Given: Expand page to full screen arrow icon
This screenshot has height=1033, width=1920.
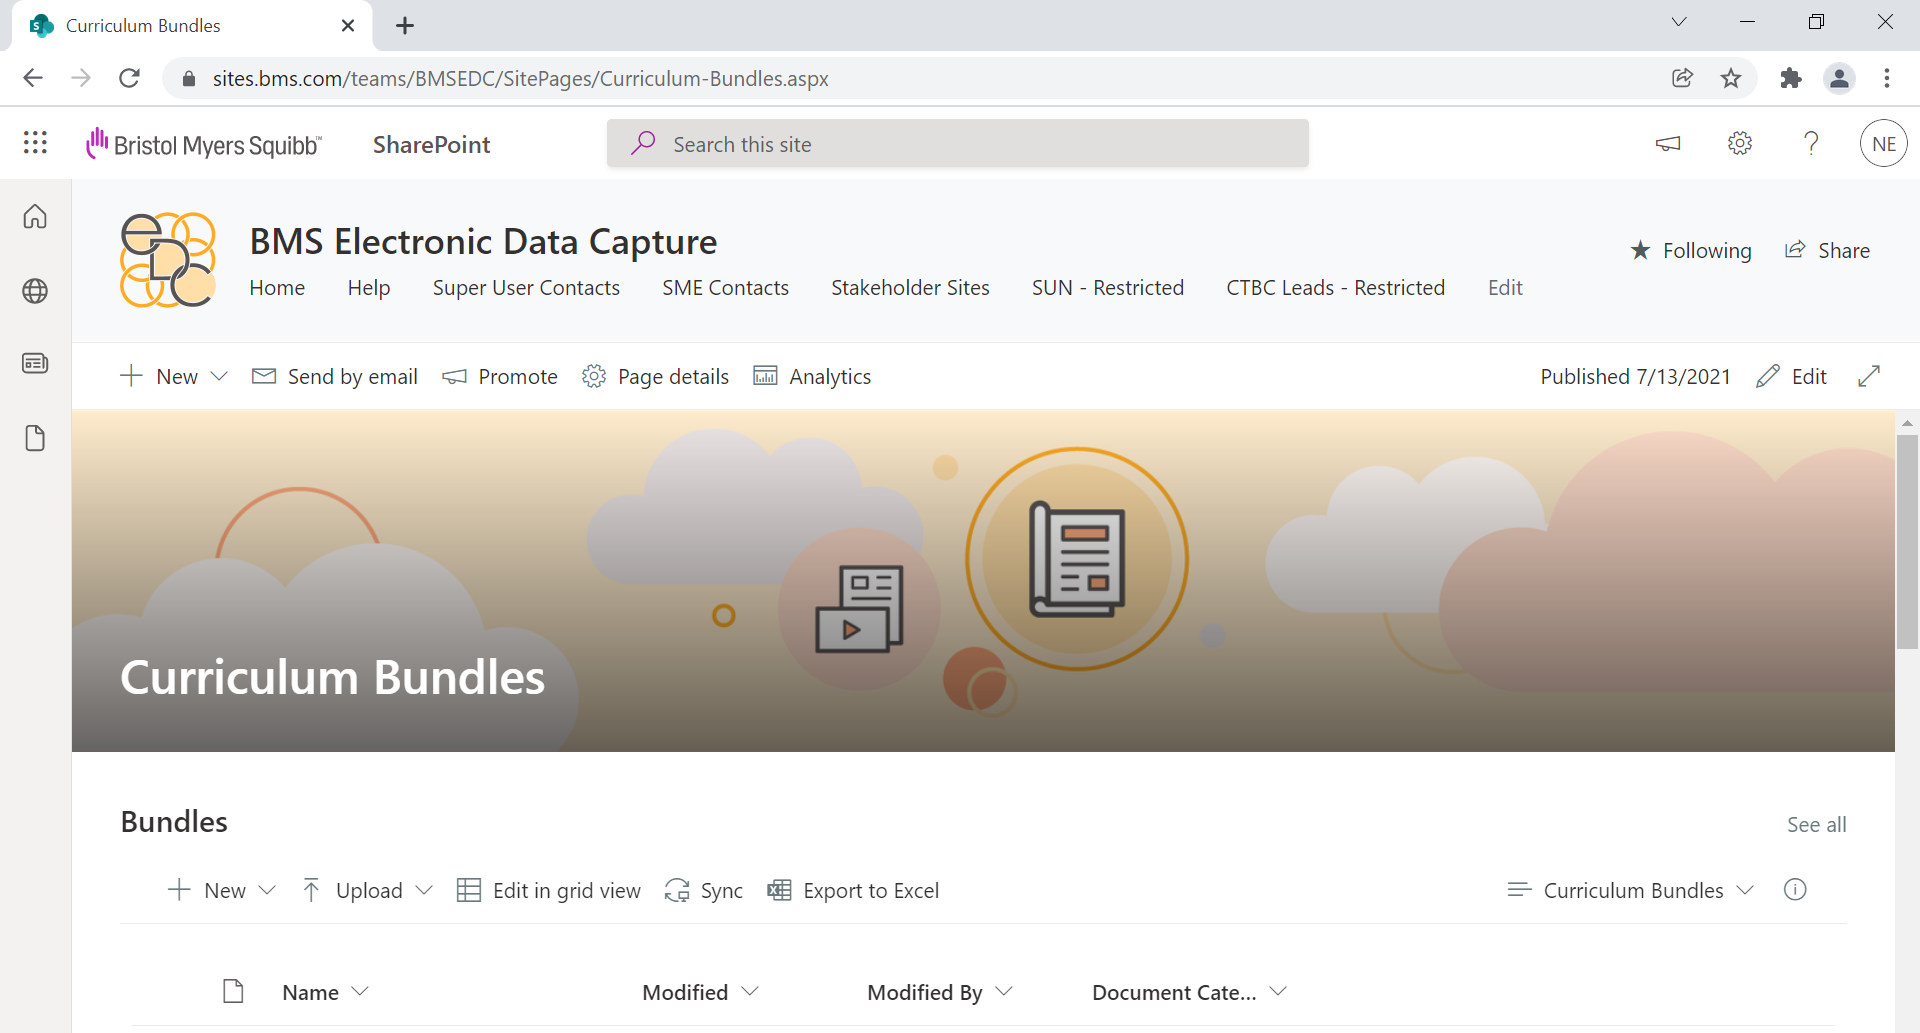Looking at the screenshot, I should [1869, 376].
